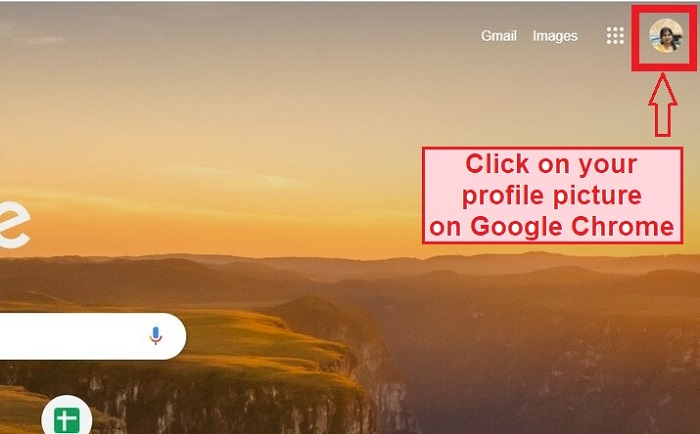Start voice search with the microphone icon
Screen dimensions: 700x434
155,336
